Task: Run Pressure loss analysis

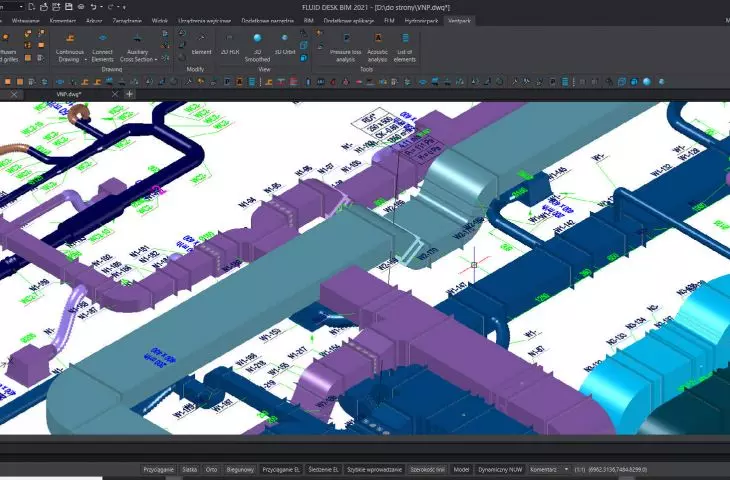Action: pos(345,47)
